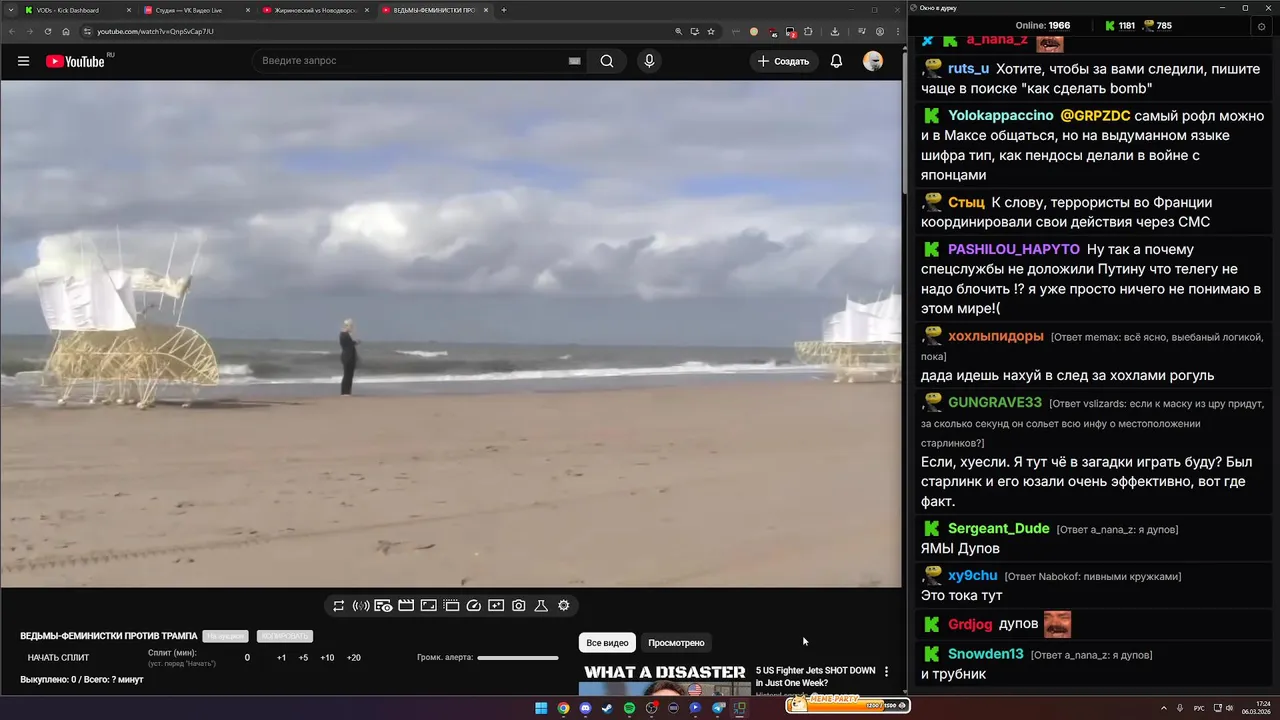Open the new tab plus button in Chrome
The width and height of the screenshot is (1280, 720).
click(503, 10)
